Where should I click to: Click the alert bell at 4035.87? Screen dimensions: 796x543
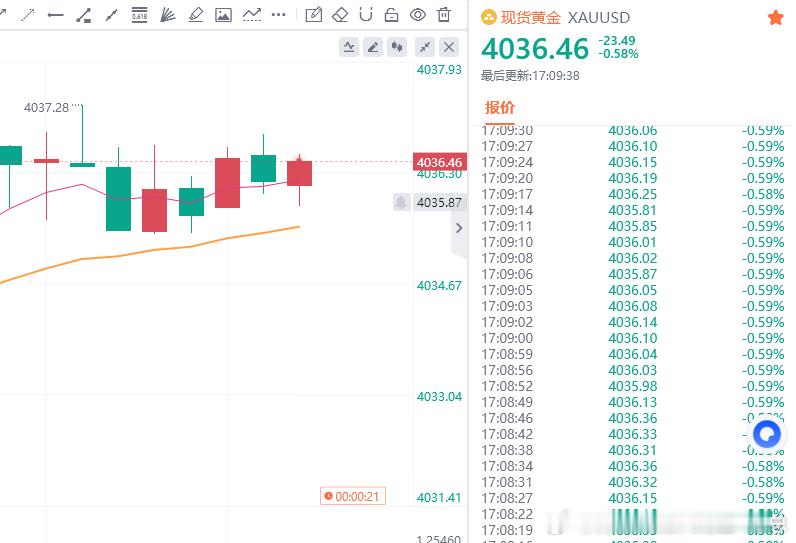[401, 202]
